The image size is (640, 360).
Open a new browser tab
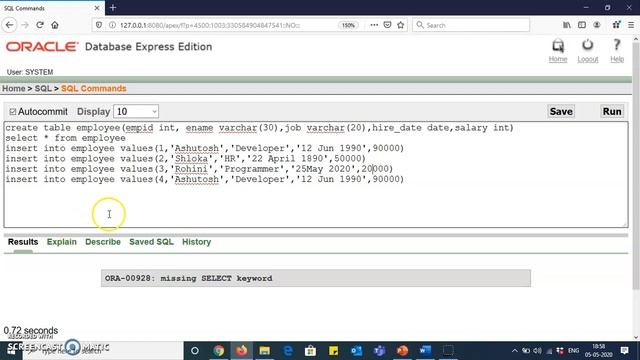click(x=113, y=7)
